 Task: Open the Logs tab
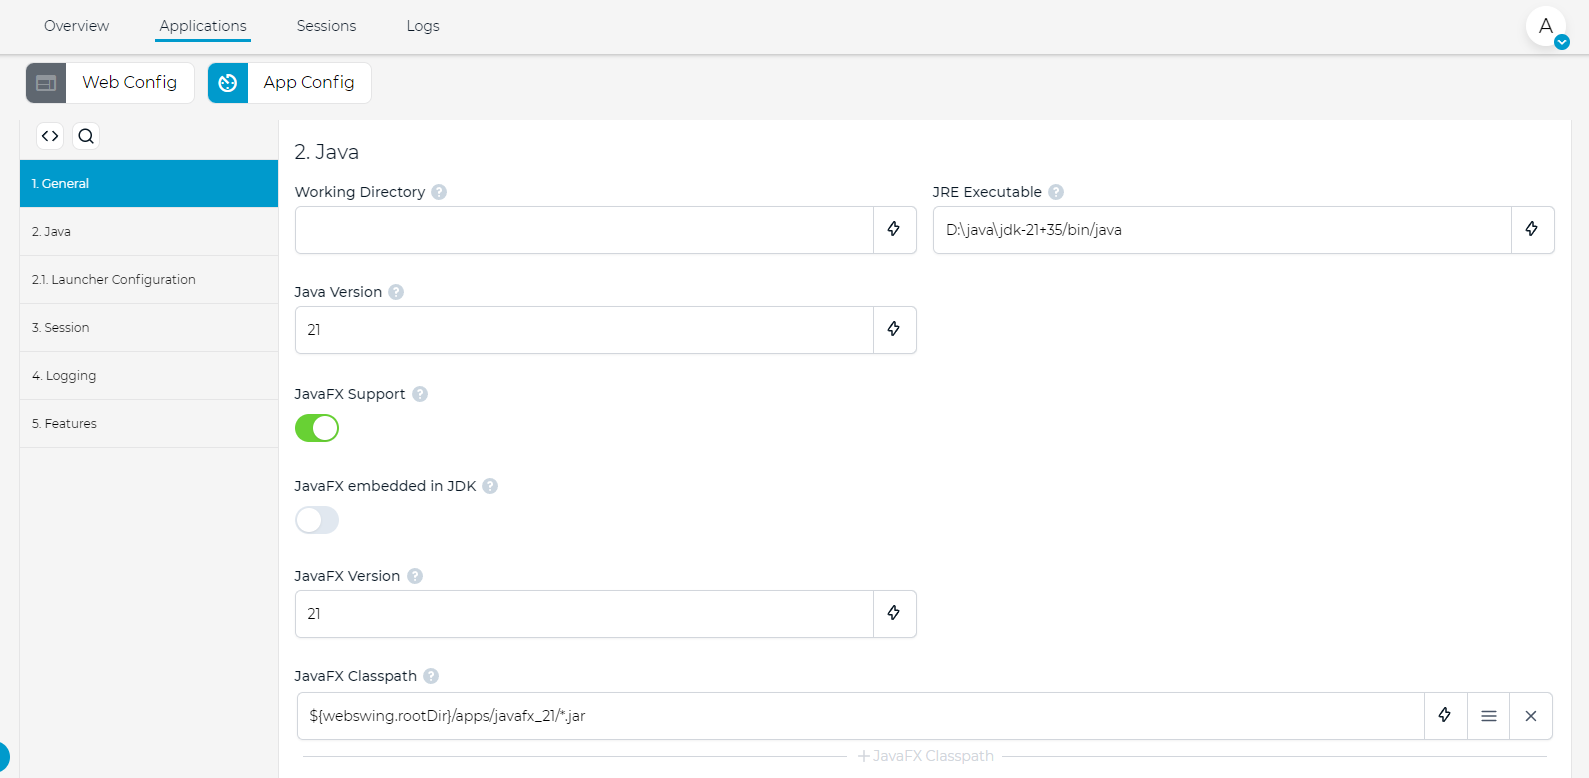(423, 26)
